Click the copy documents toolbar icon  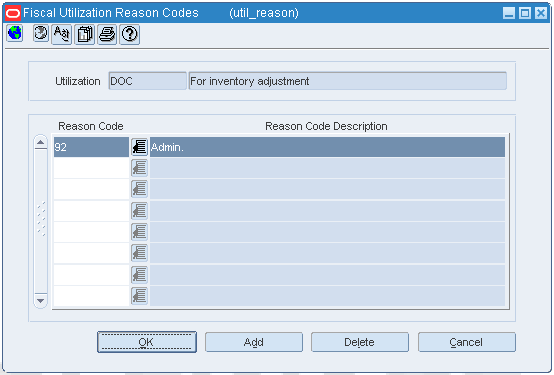point(84,34)
